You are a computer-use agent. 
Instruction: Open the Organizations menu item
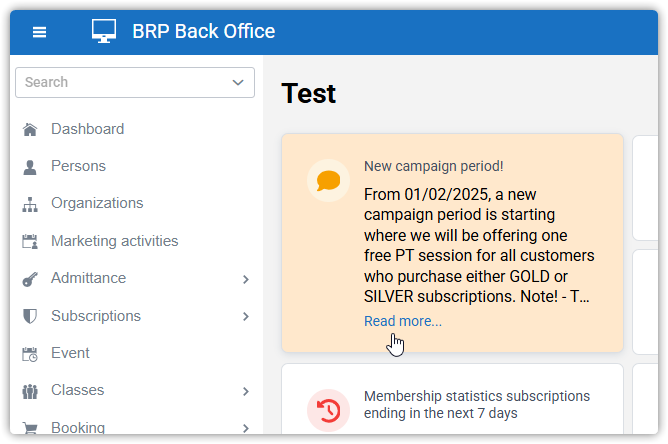97,203
